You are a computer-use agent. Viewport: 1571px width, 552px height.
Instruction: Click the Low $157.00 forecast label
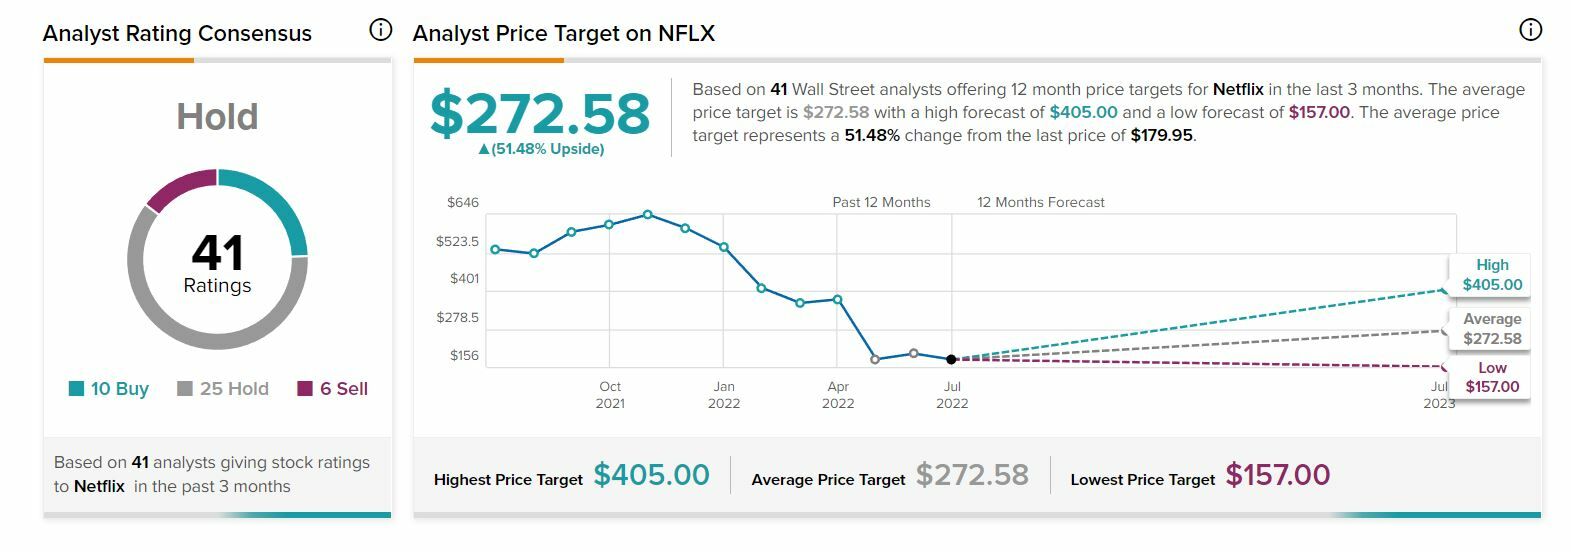(x=1491, y=377)
